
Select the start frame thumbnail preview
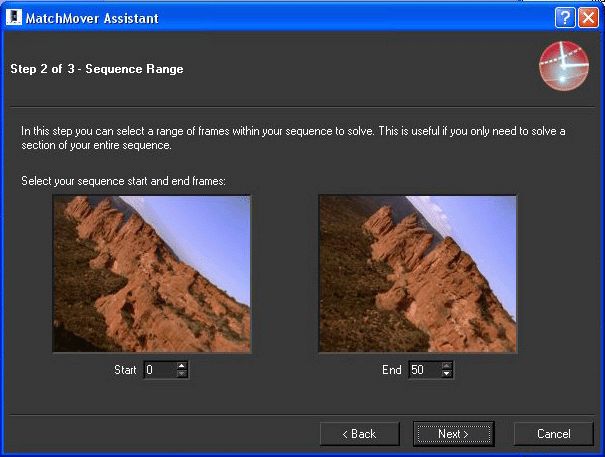pos(152,274)
